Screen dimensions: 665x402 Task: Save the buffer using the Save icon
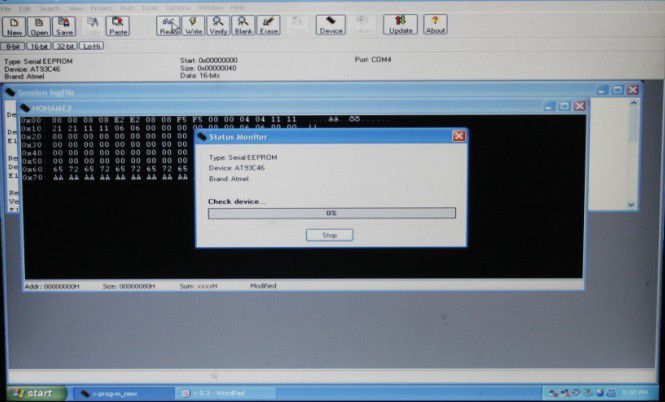point(64,25)
